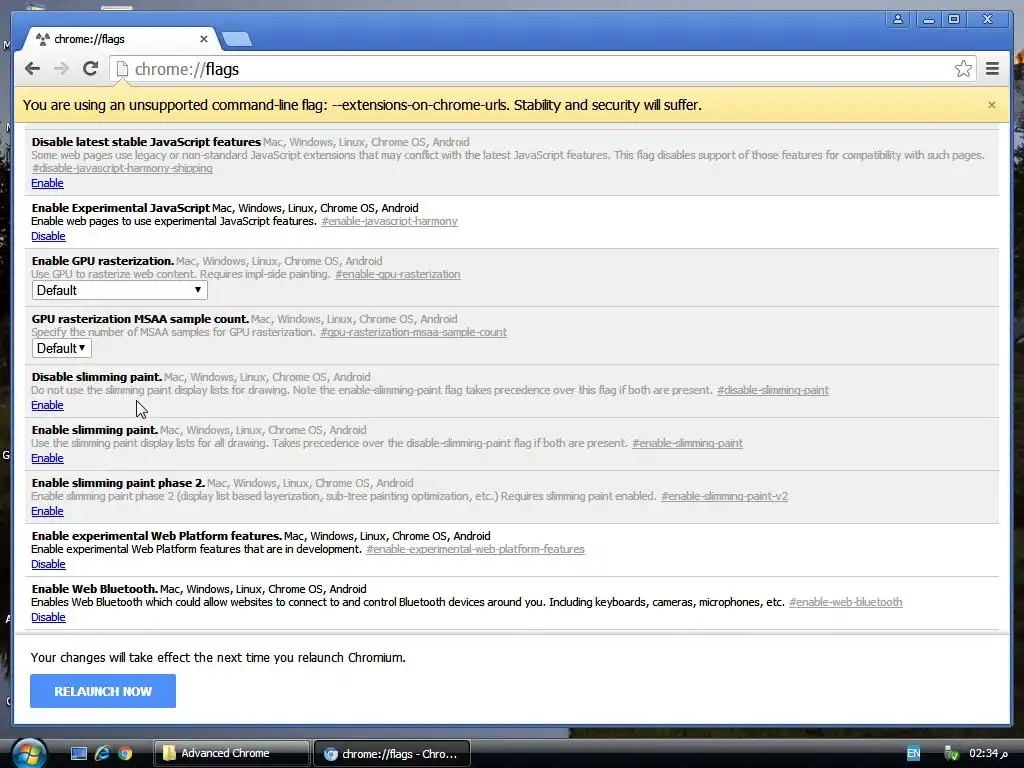Open #disable-slimming-paint anchor link

tap(773, 391)
